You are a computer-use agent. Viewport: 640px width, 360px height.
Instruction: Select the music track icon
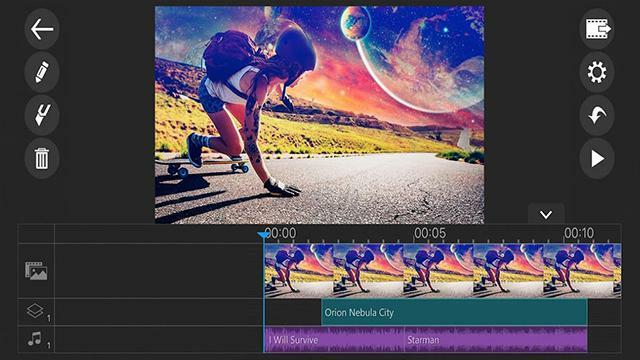click(36, 340)
